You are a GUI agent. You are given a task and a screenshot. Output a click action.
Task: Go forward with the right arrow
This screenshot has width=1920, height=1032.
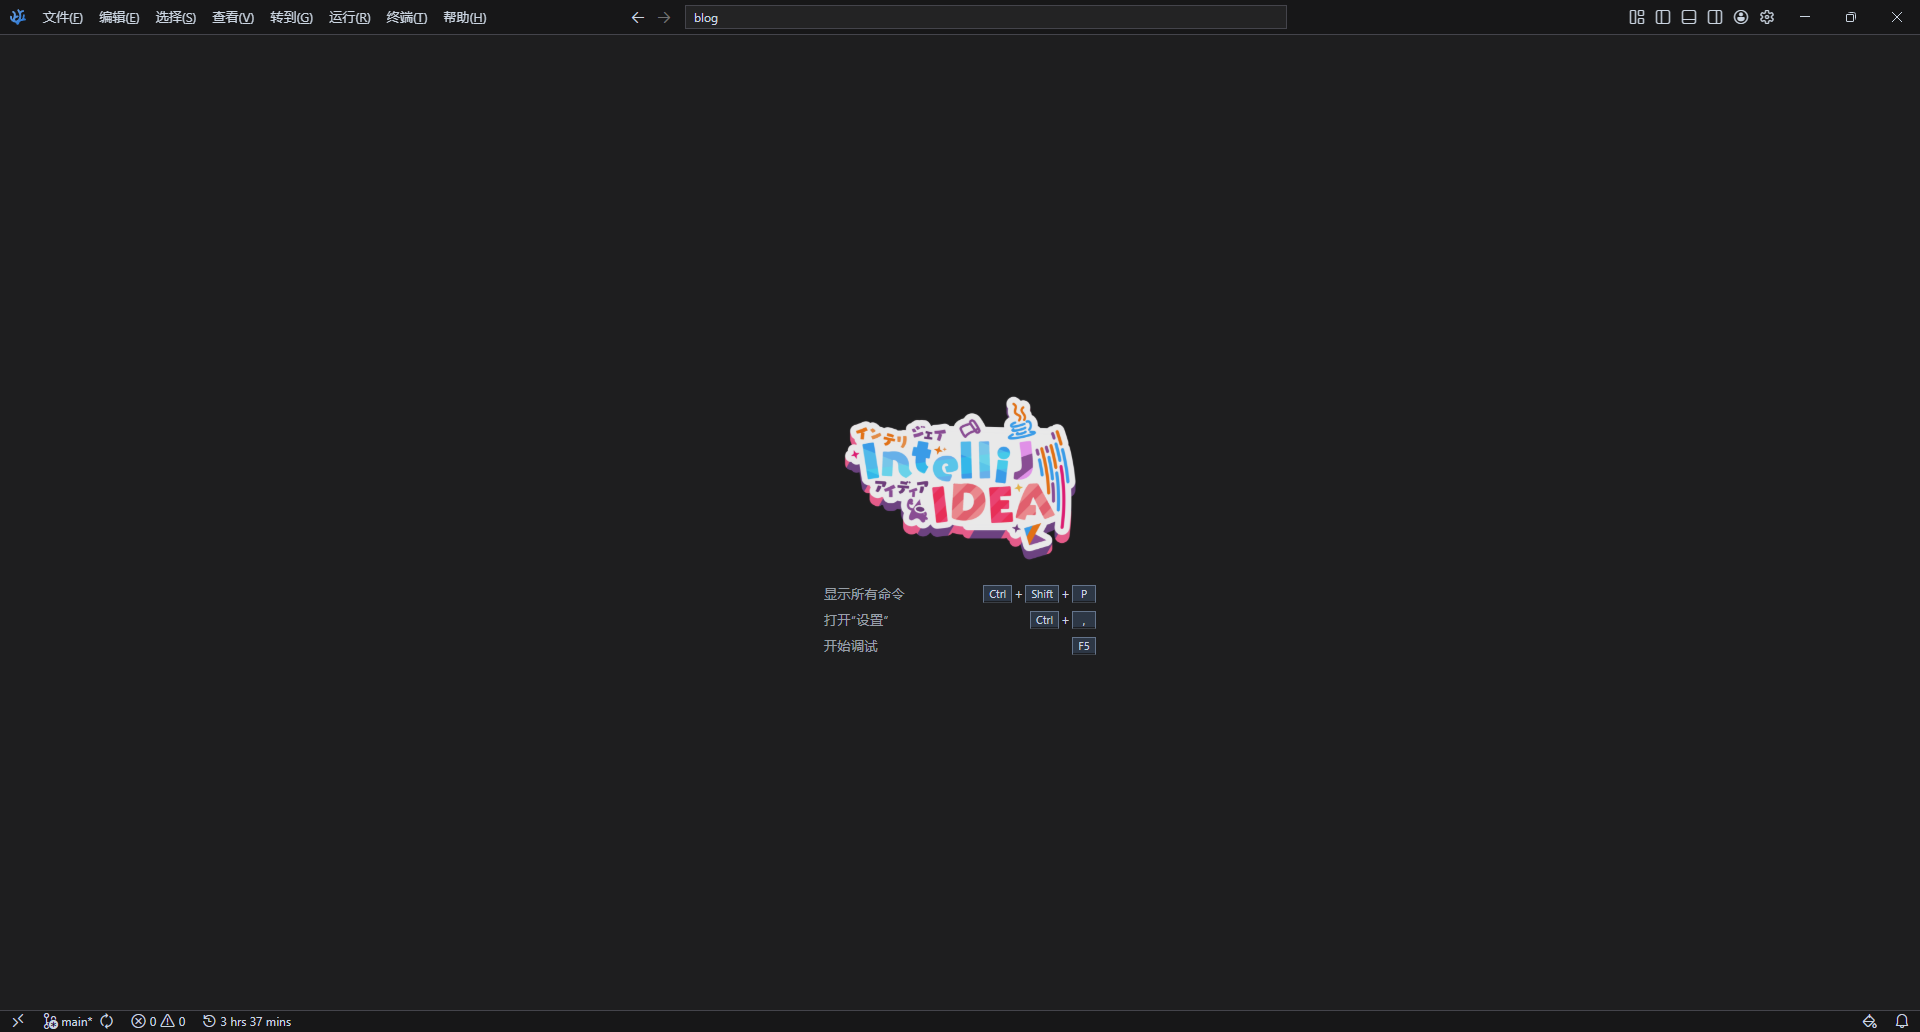664,17
